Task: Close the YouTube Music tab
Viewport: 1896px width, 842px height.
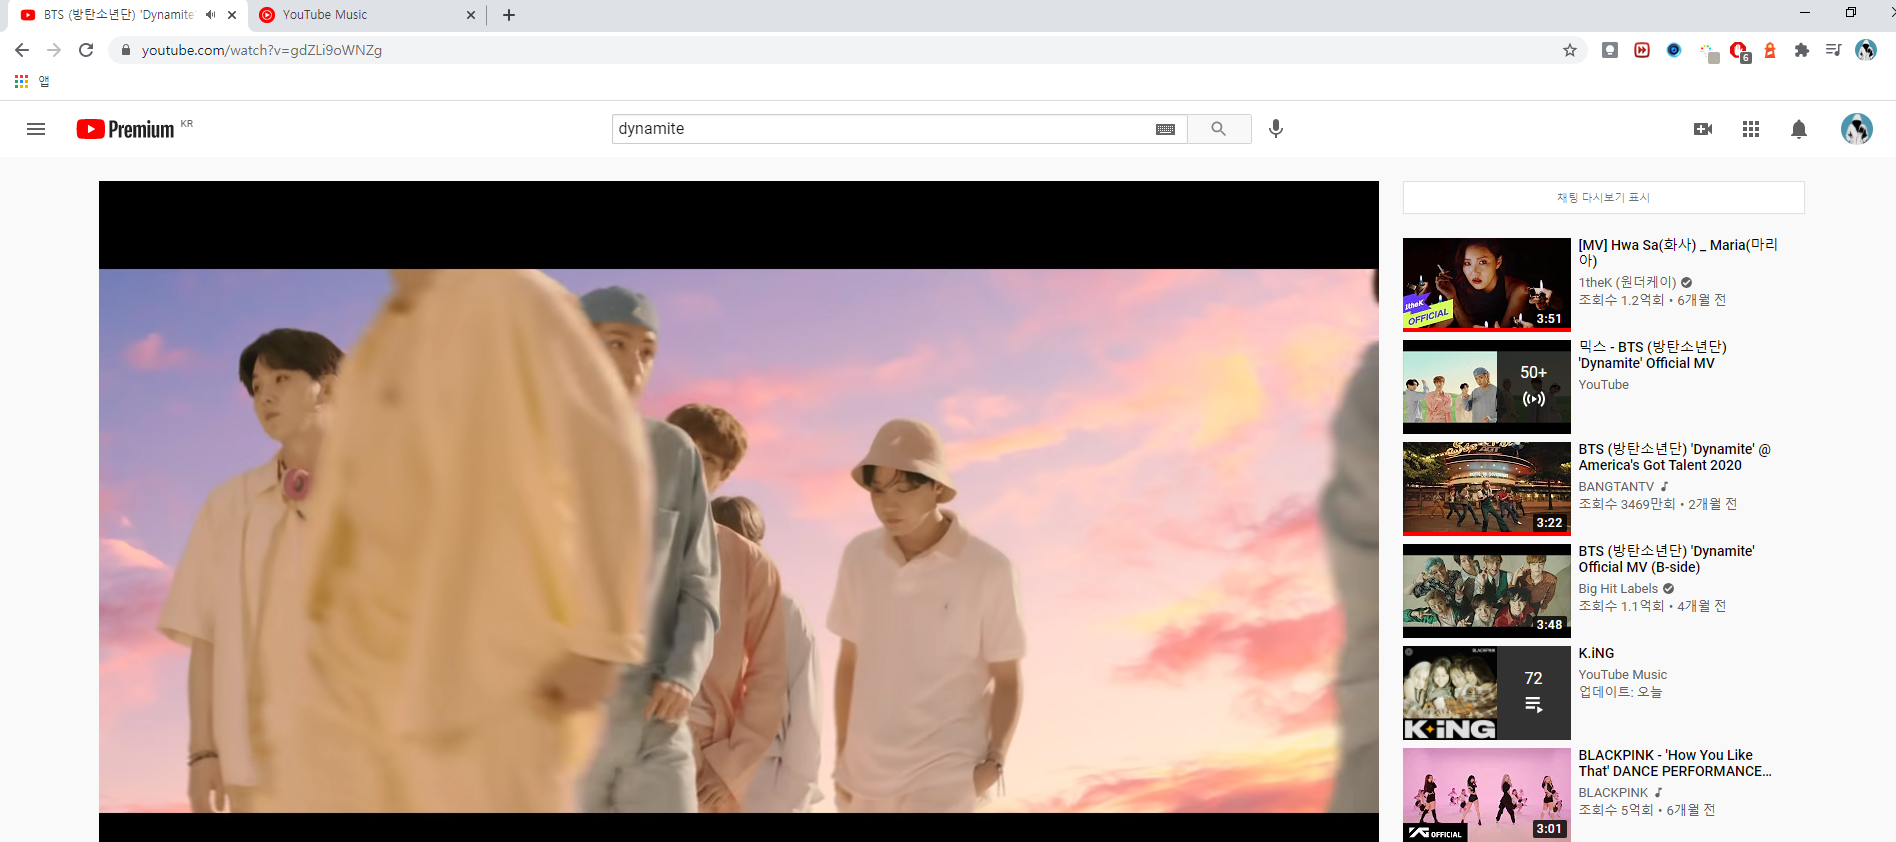Action: [471, 15]
